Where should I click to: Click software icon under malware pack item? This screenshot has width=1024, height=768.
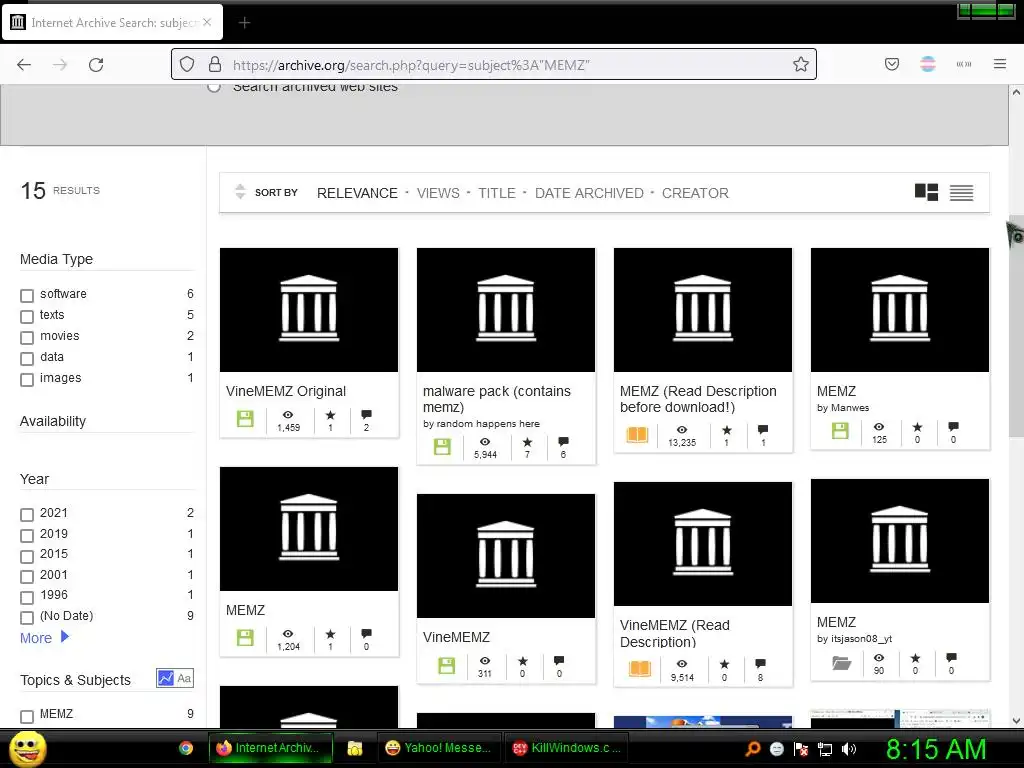click(x=442, y=447)
